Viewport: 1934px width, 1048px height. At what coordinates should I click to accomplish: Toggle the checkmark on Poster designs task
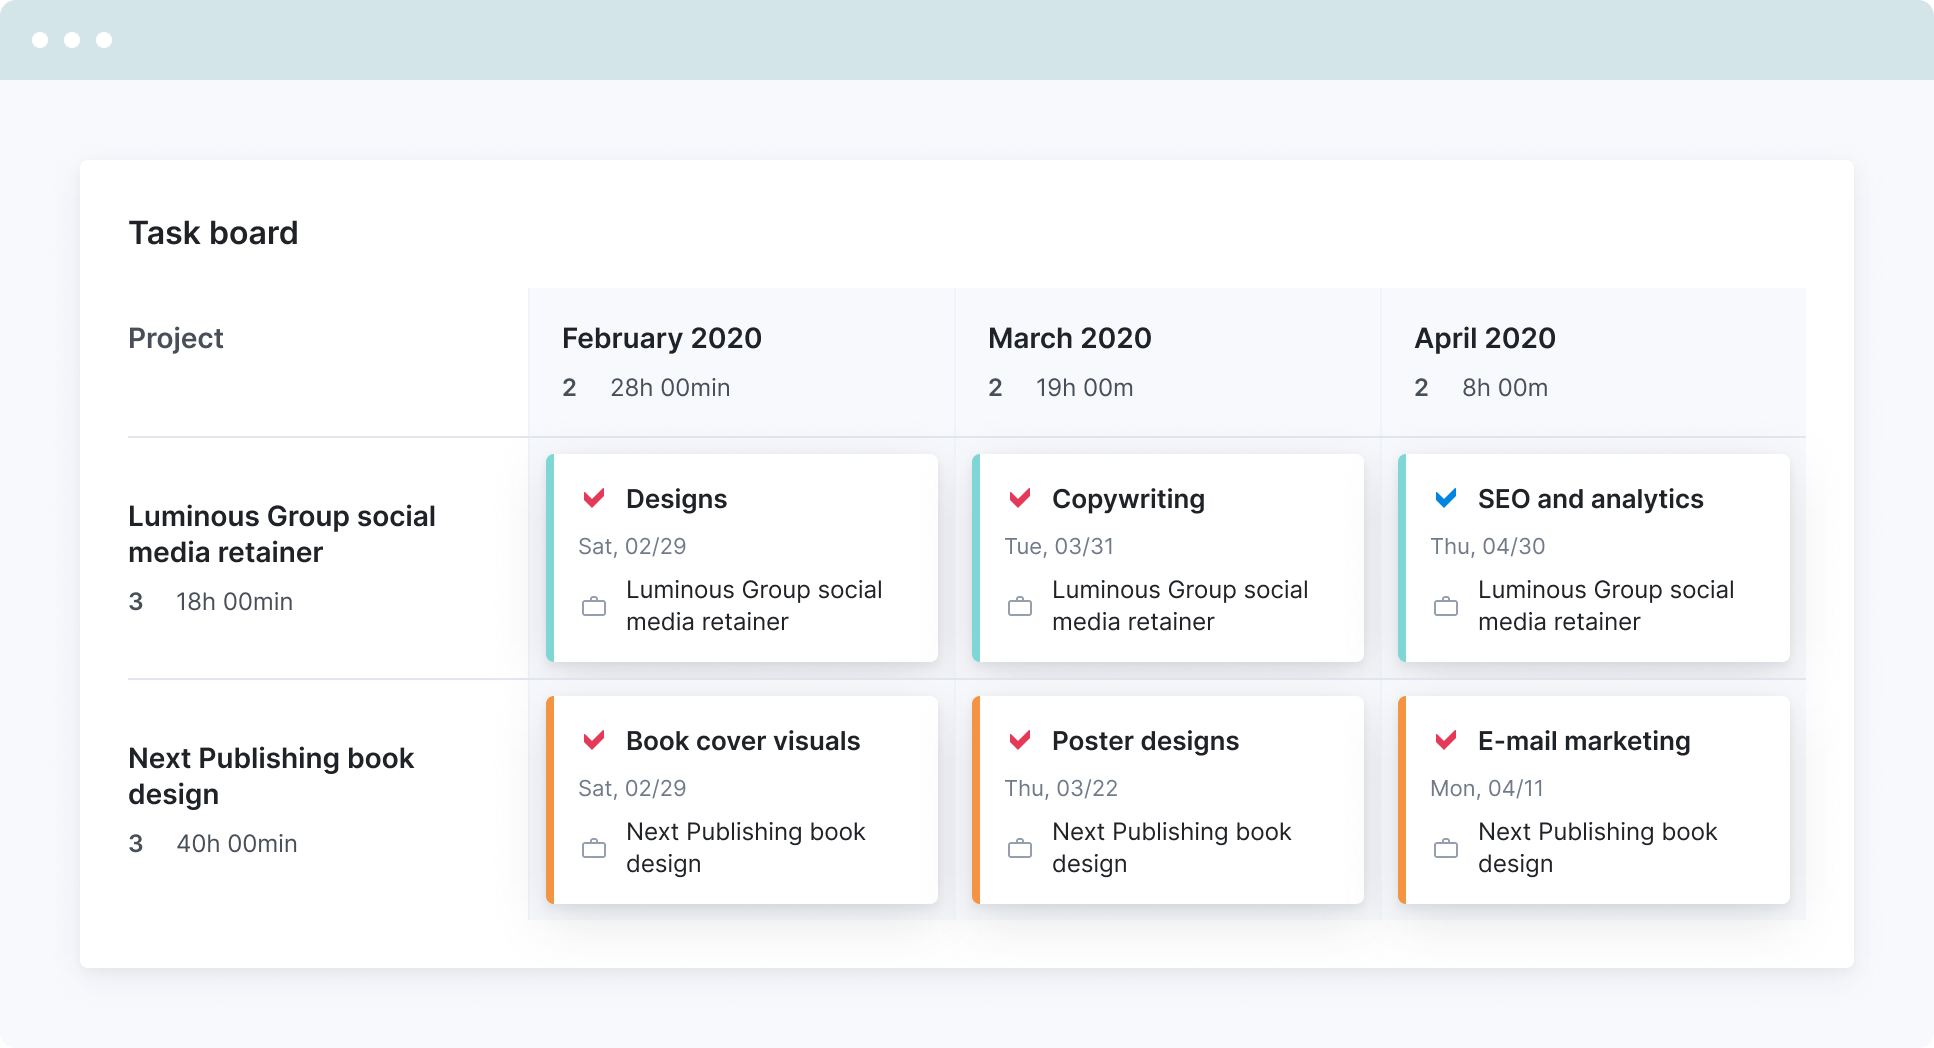(1020, 740)
